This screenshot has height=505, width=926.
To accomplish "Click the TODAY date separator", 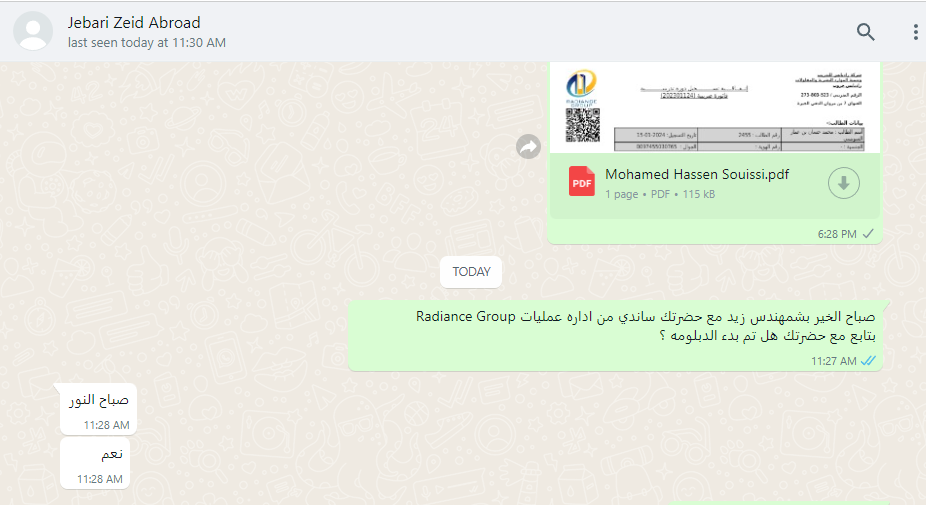I will (x=471, y=272).
